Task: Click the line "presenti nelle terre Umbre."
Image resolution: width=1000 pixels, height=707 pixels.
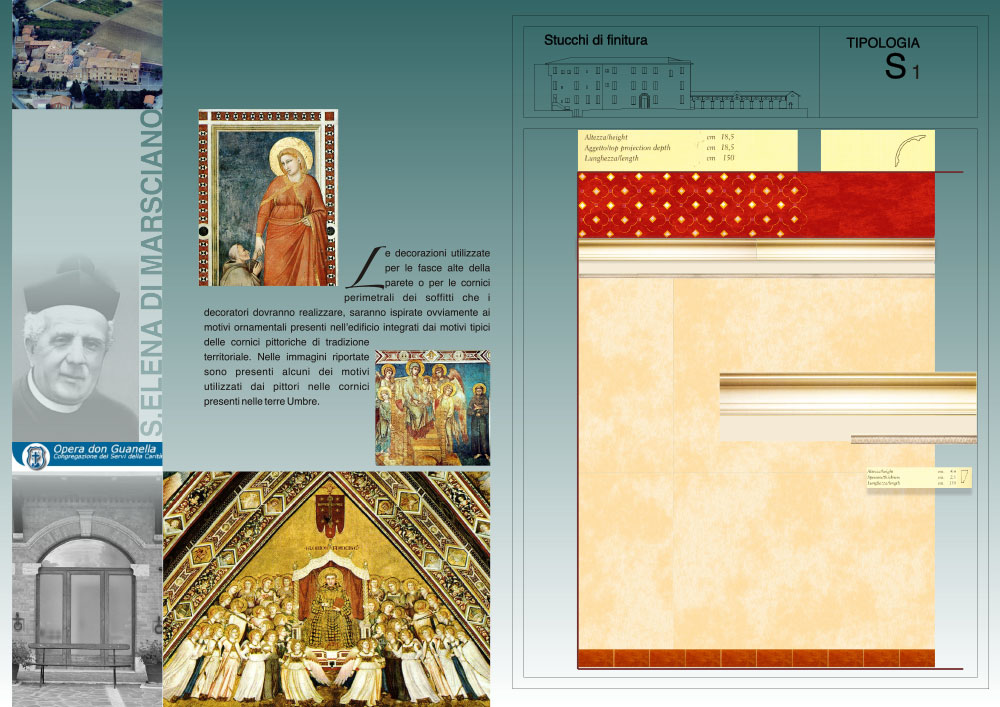Action: pyautogui.click(x=261, y=402)
